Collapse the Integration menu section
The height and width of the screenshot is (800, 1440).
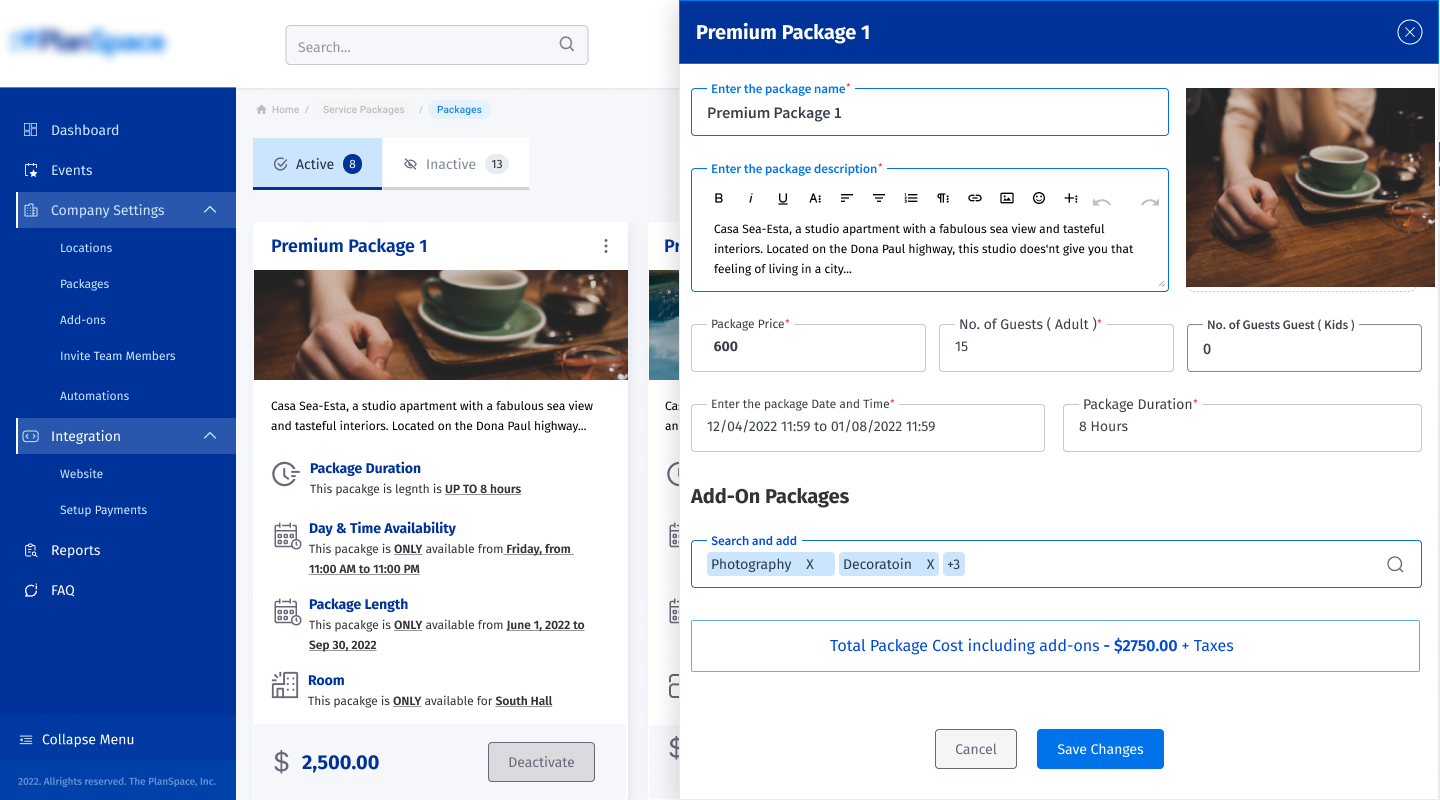(210, 436)
